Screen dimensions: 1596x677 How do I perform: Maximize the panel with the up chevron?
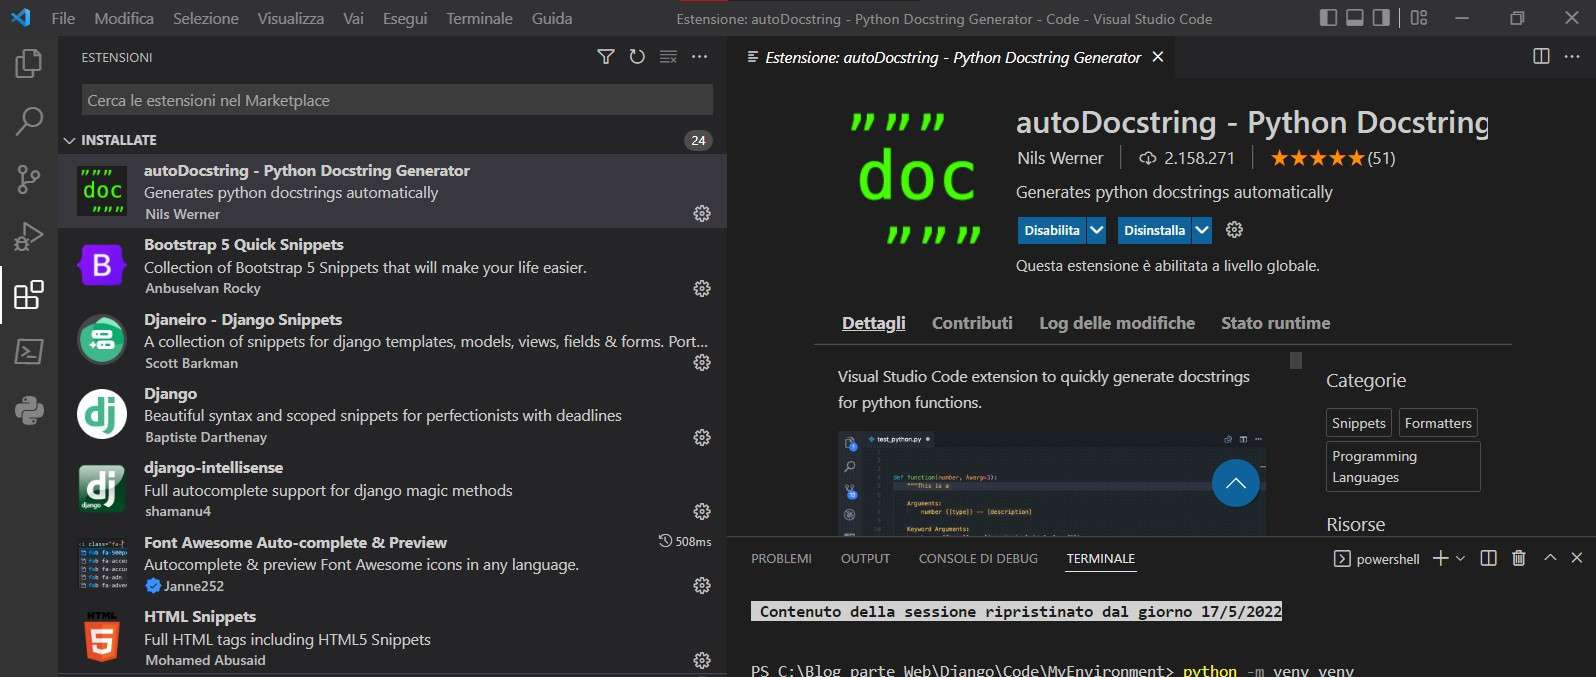pyautogui.click(x=1550, y=558)
